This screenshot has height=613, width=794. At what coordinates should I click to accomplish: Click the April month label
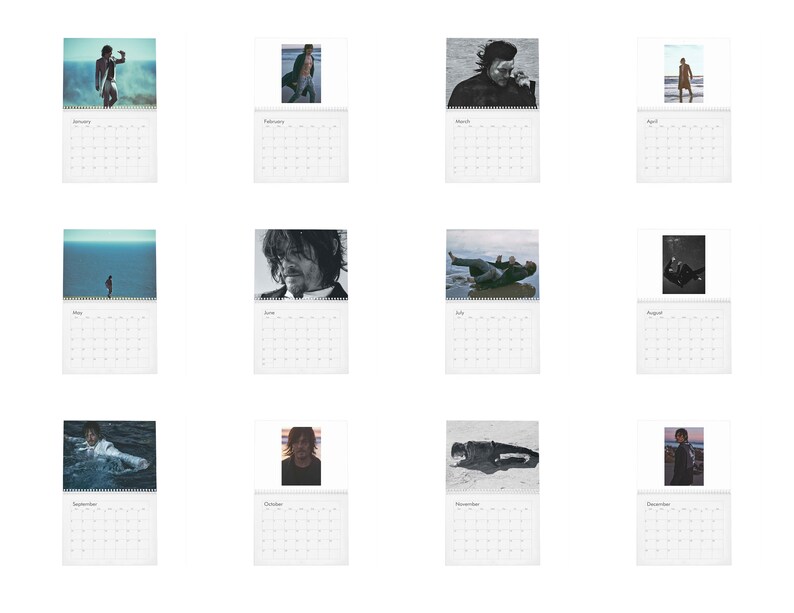click(652, 121)
